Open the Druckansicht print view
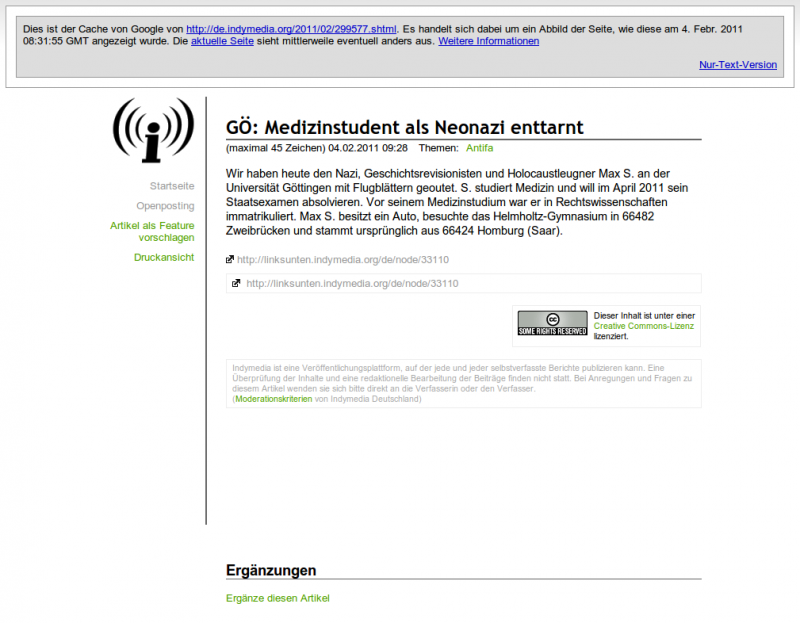 (x=164, y=258)
